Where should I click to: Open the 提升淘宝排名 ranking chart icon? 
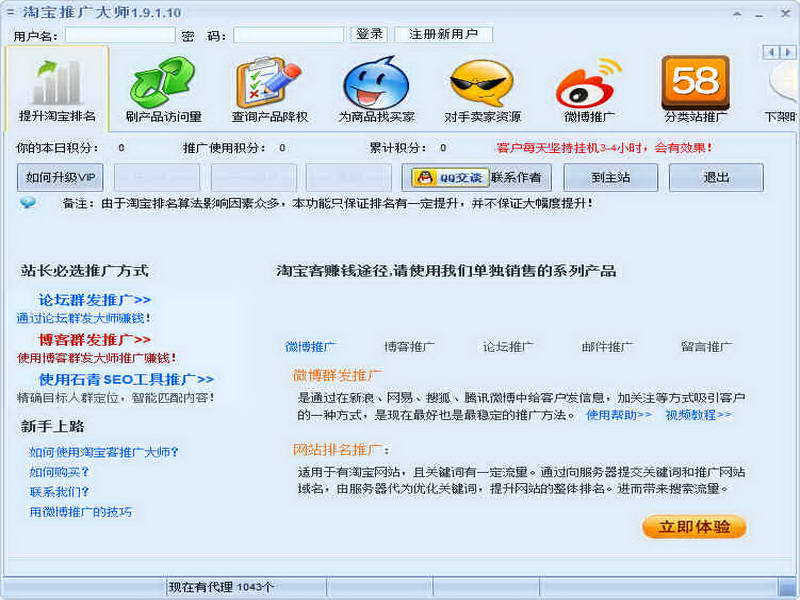tap(57, 83)
